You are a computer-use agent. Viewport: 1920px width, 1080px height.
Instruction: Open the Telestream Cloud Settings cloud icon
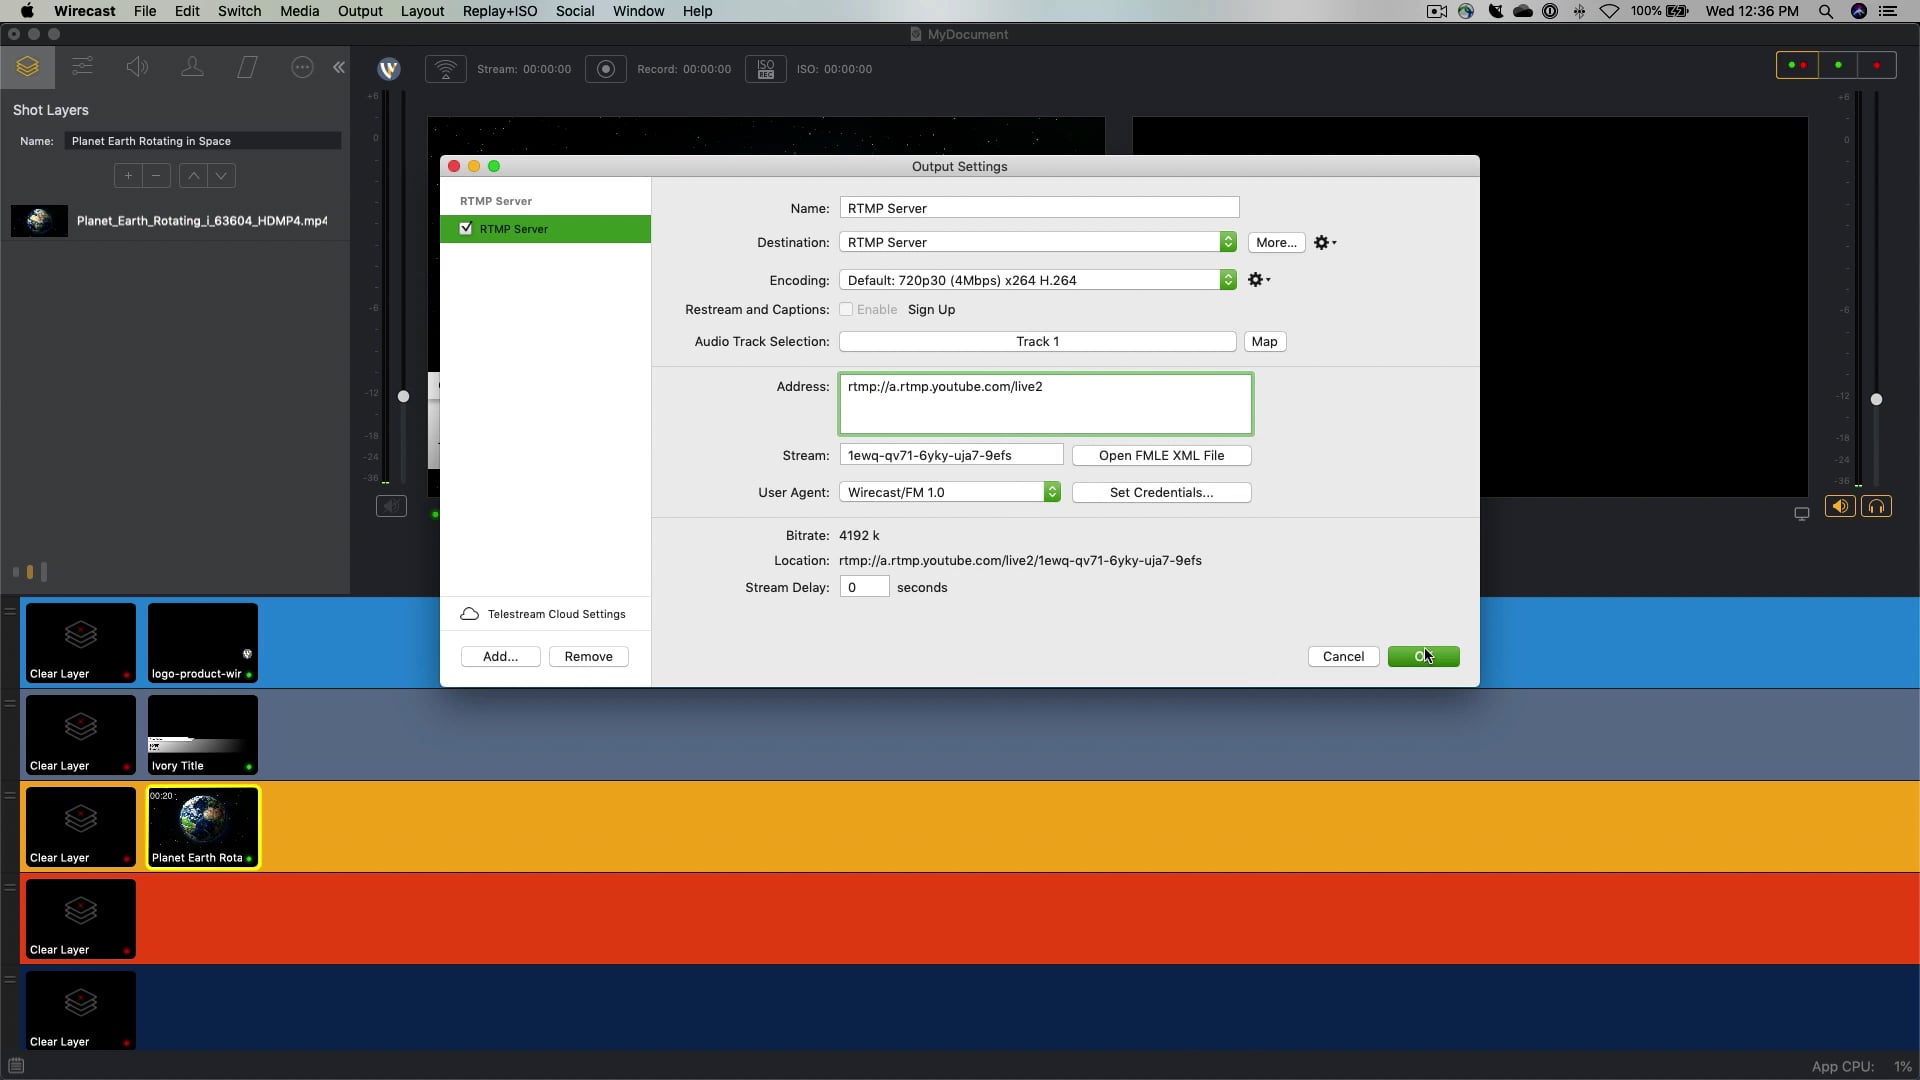coord(469,614)
